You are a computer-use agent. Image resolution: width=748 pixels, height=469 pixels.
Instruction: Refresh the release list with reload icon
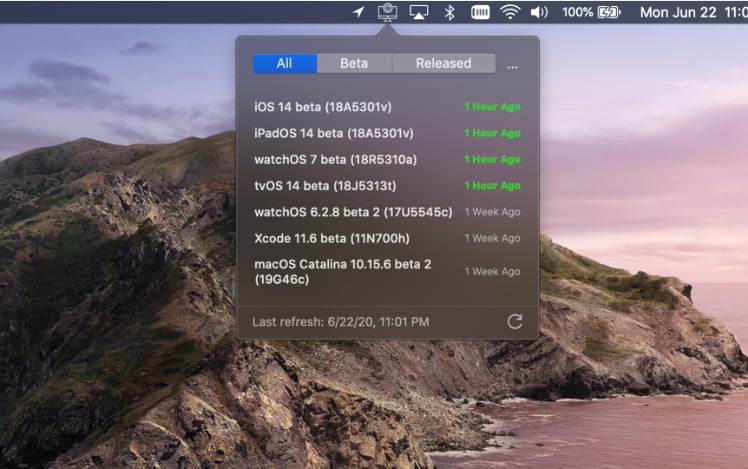[515, 321]
